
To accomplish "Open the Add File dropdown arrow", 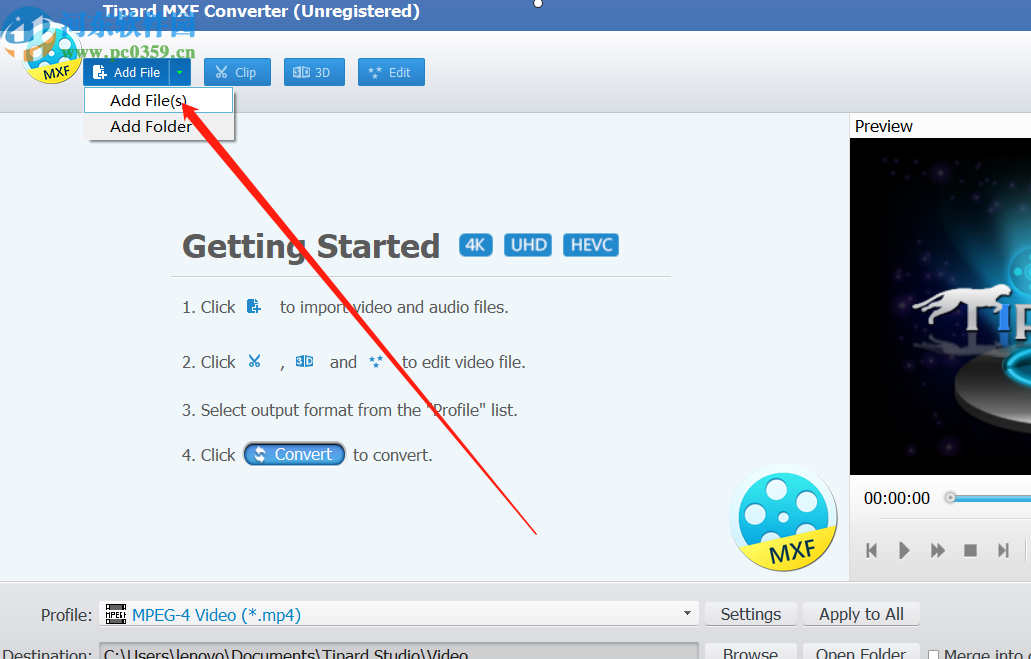I will 180,72.
